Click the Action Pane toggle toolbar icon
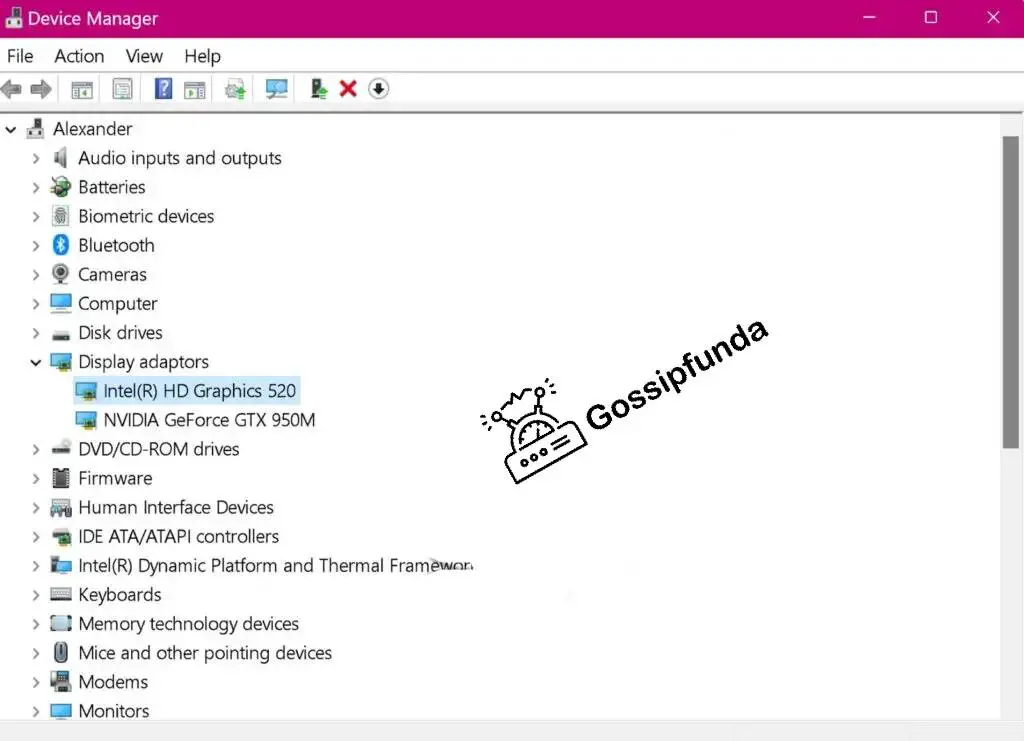The image size is (1024, 741). [195, 89]
